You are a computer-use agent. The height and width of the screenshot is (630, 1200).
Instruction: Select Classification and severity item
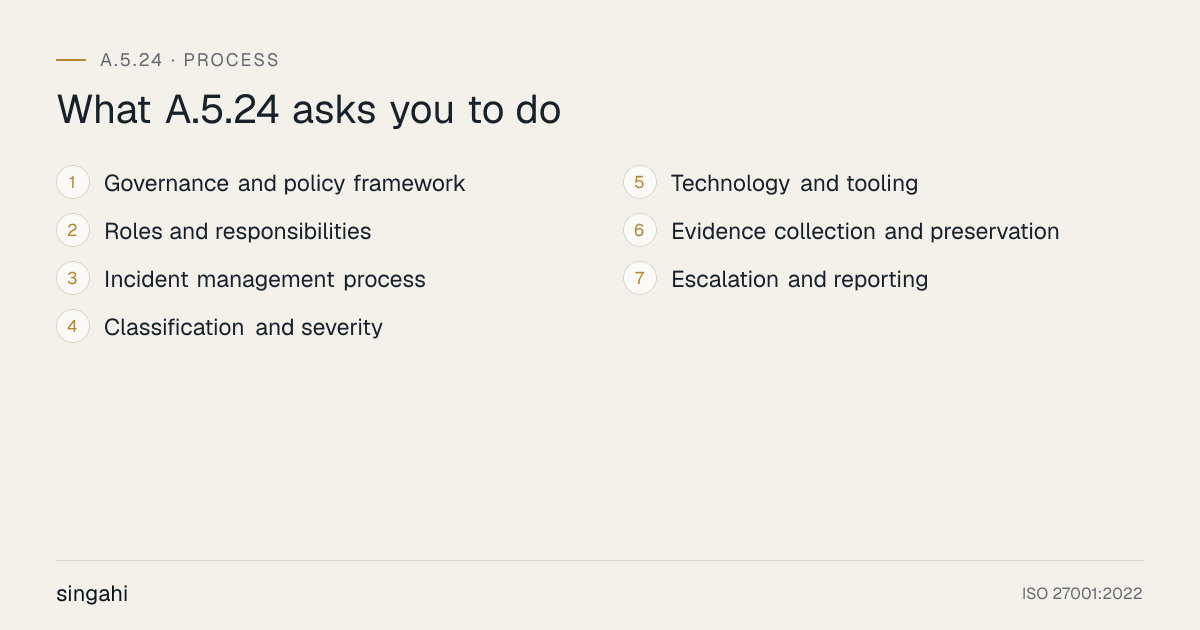[x=243, y=328]
